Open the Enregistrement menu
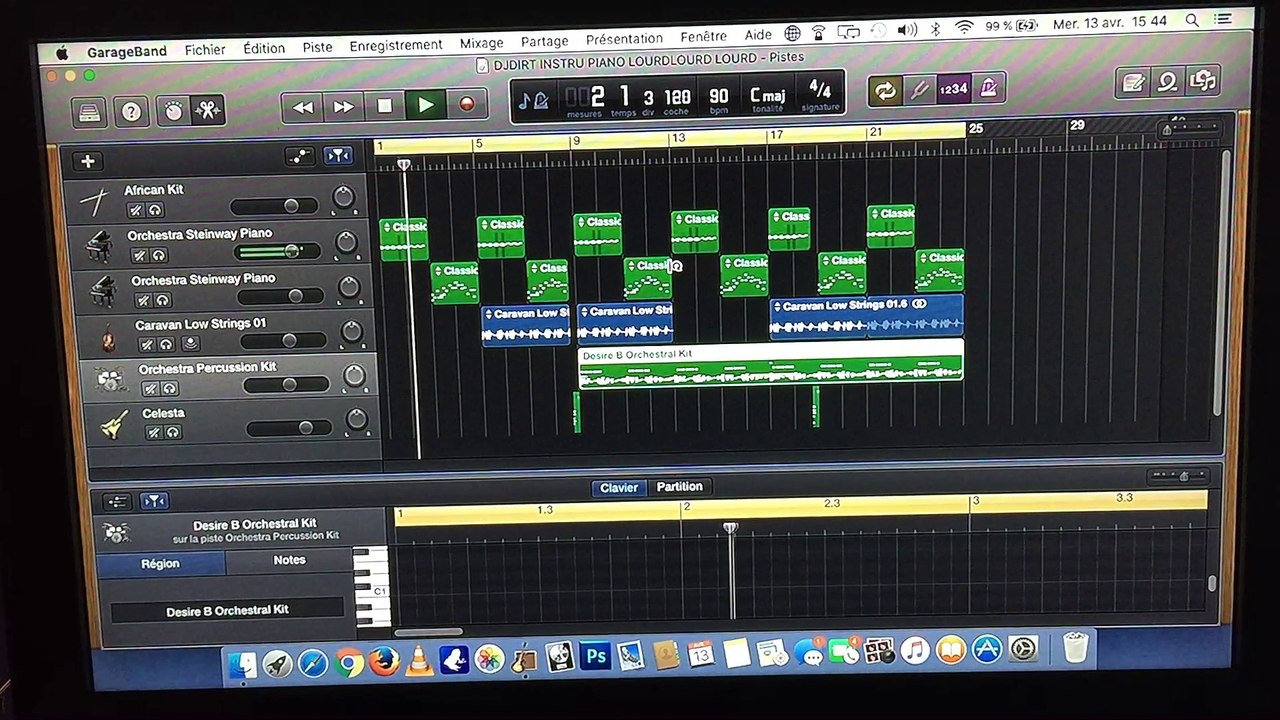Screen dimensions: 1280x720 pyautogui.click(x=396, y=45)
